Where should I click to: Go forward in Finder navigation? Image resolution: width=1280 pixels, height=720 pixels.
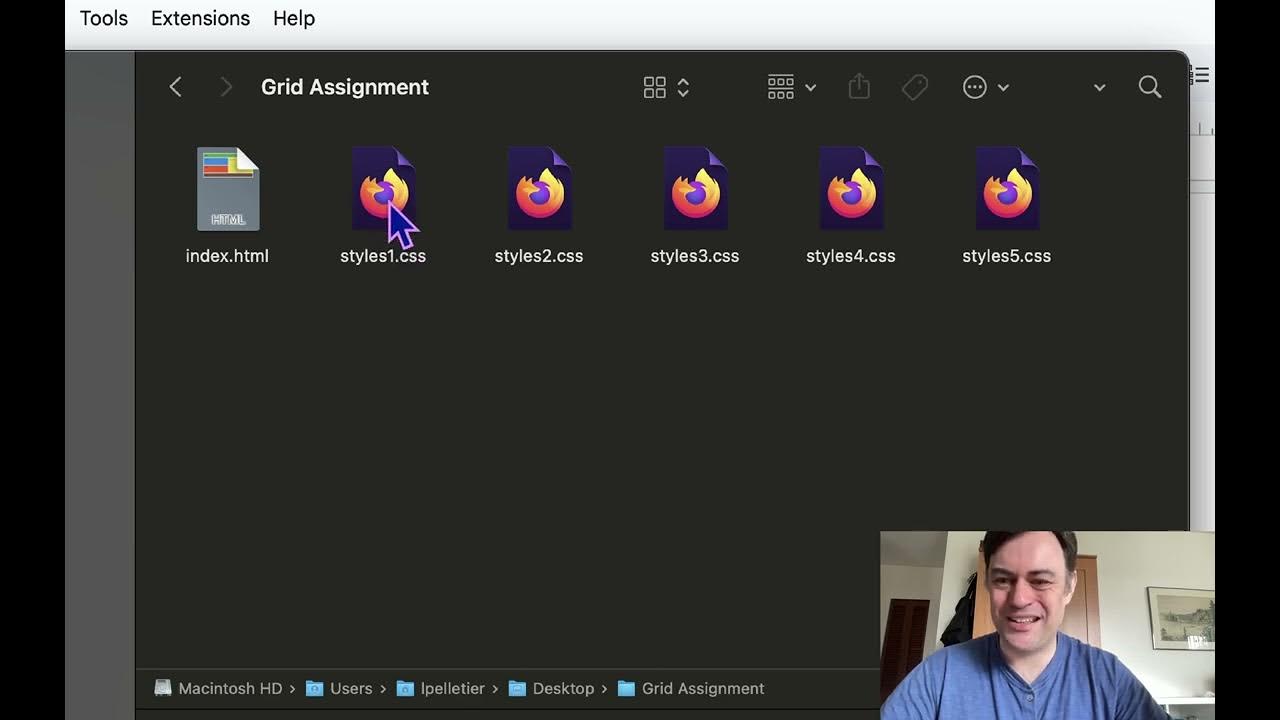click(226, 87)
